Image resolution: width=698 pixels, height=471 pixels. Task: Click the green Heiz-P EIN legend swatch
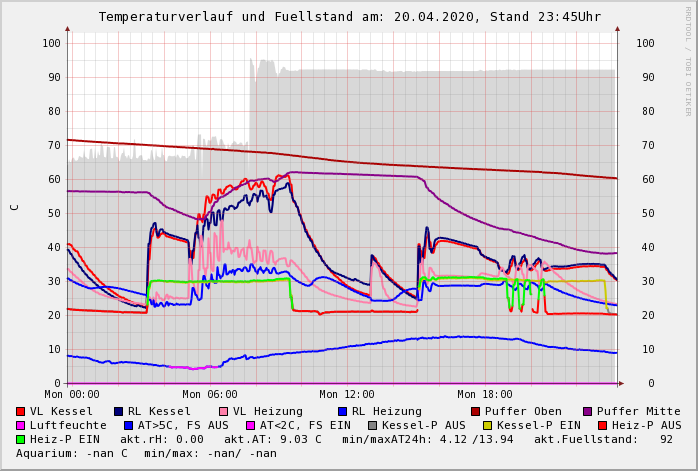click(21, 439)
